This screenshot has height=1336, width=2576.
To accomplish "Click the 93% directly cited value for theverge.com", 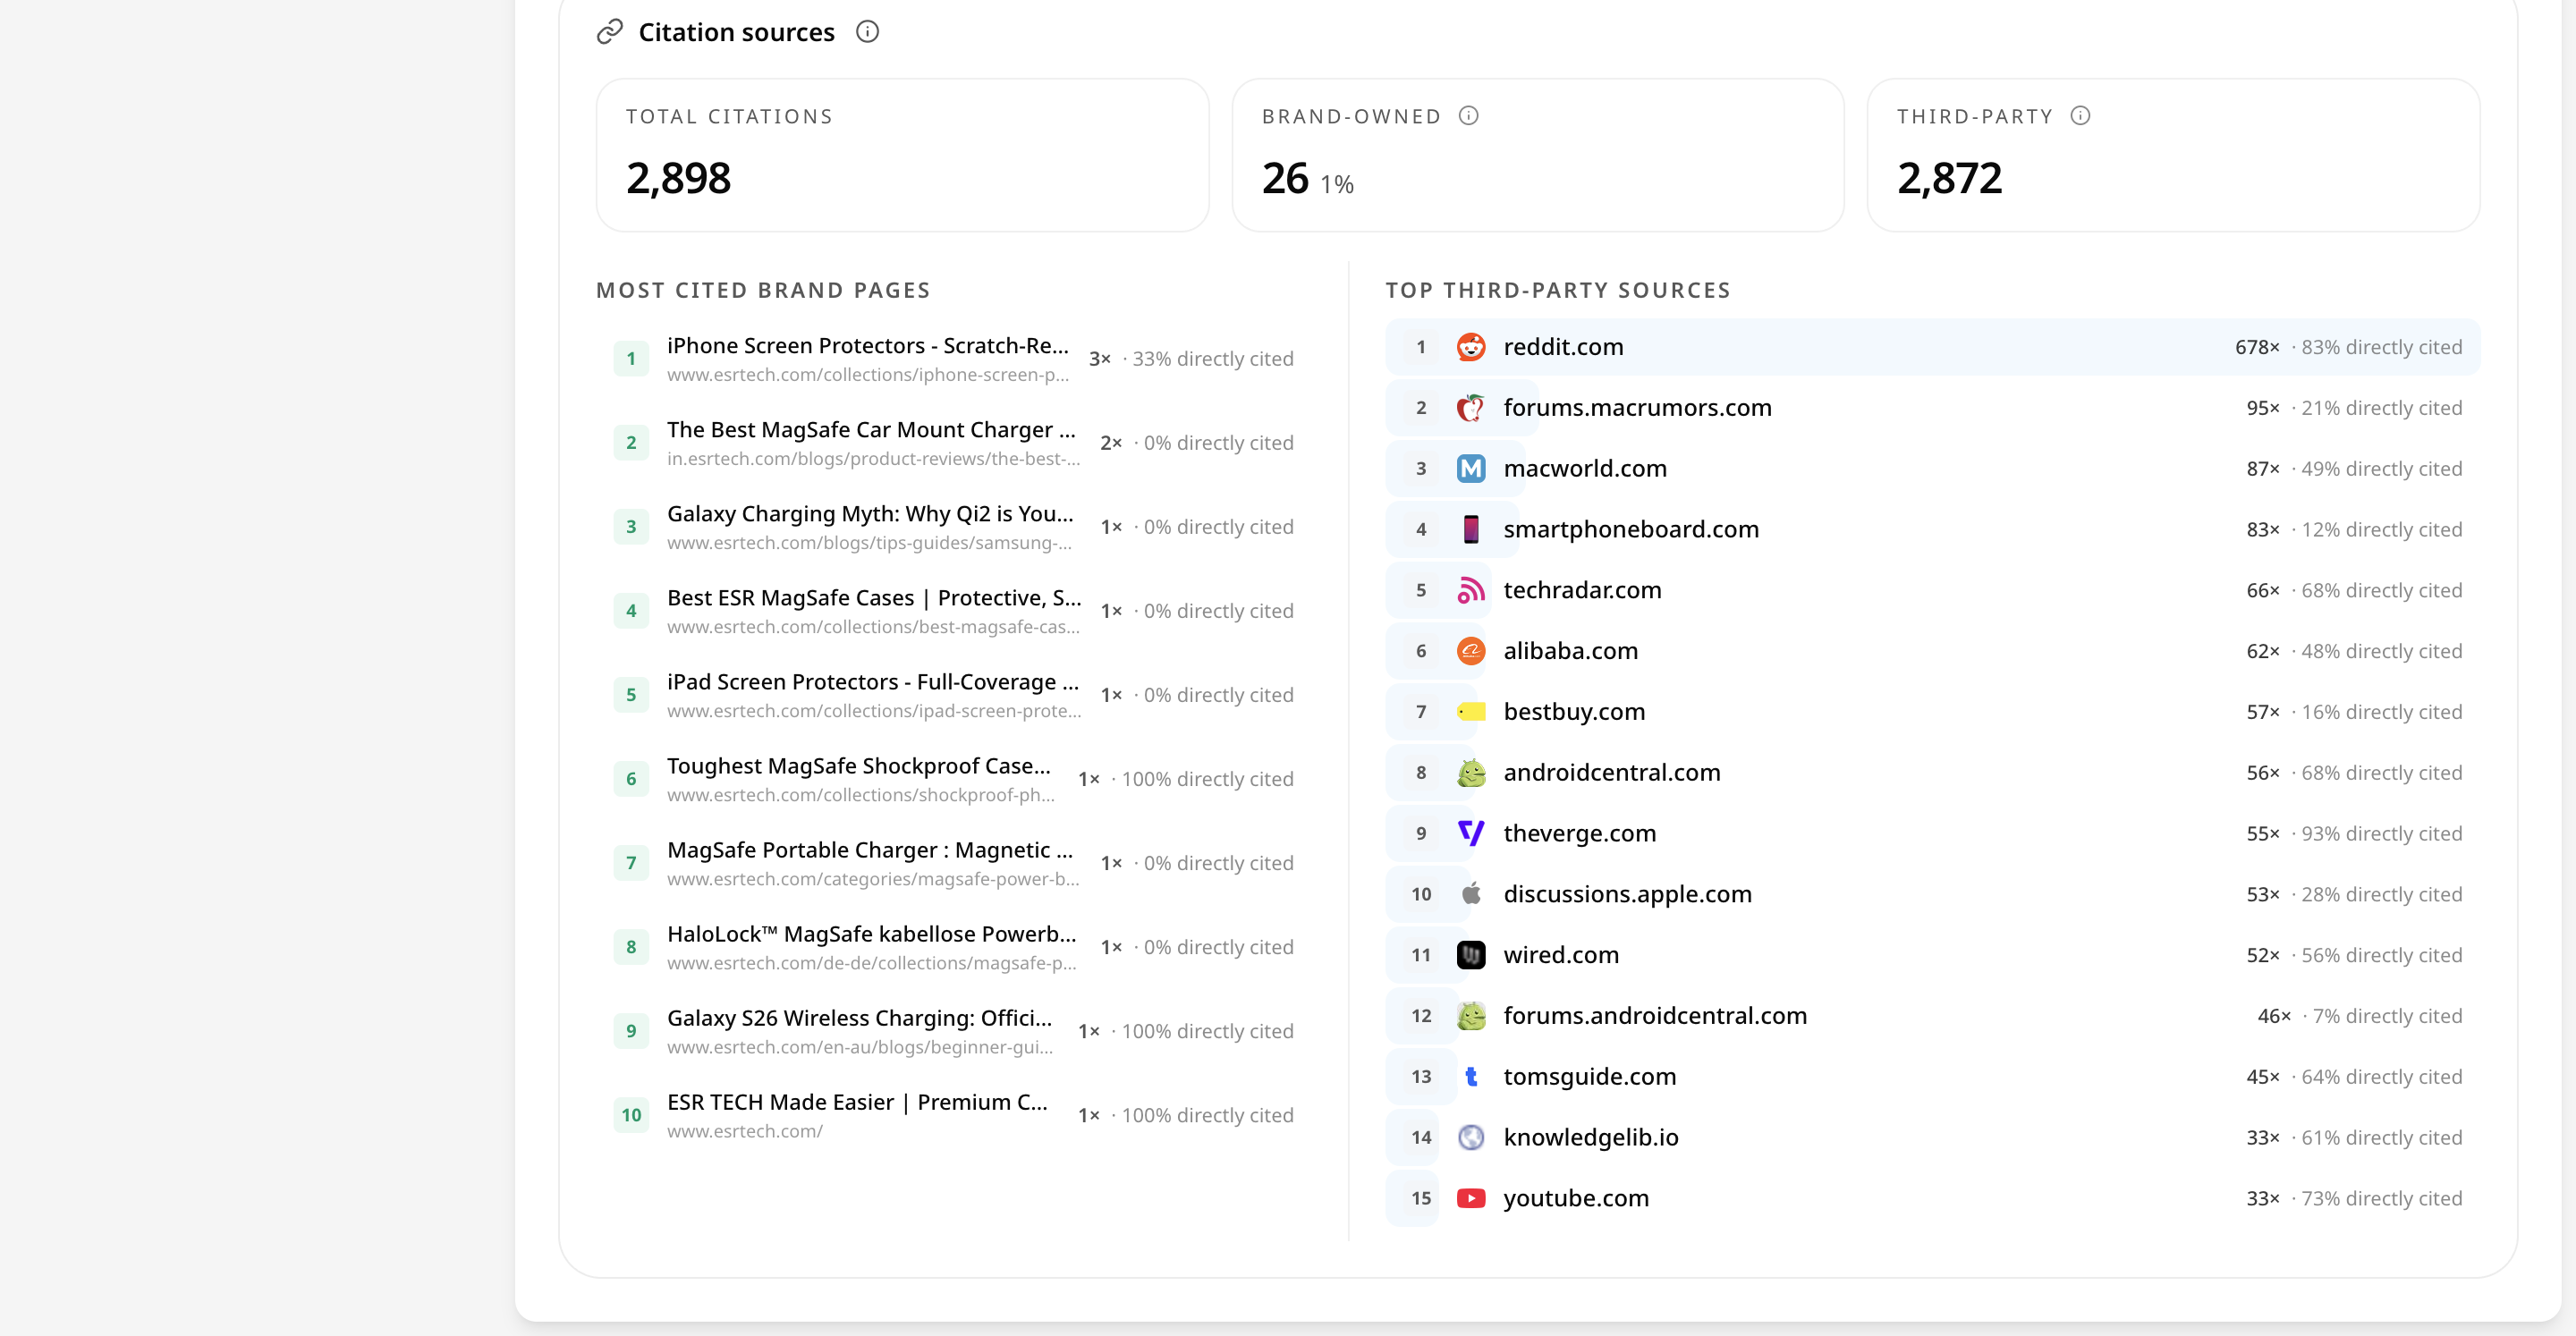I will [2381, 834].
